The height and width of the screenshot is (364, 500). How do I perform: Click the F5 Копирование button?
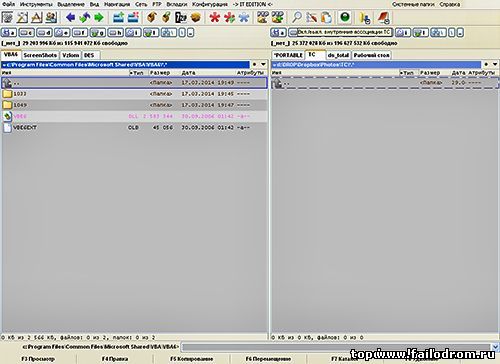(191, 359)
